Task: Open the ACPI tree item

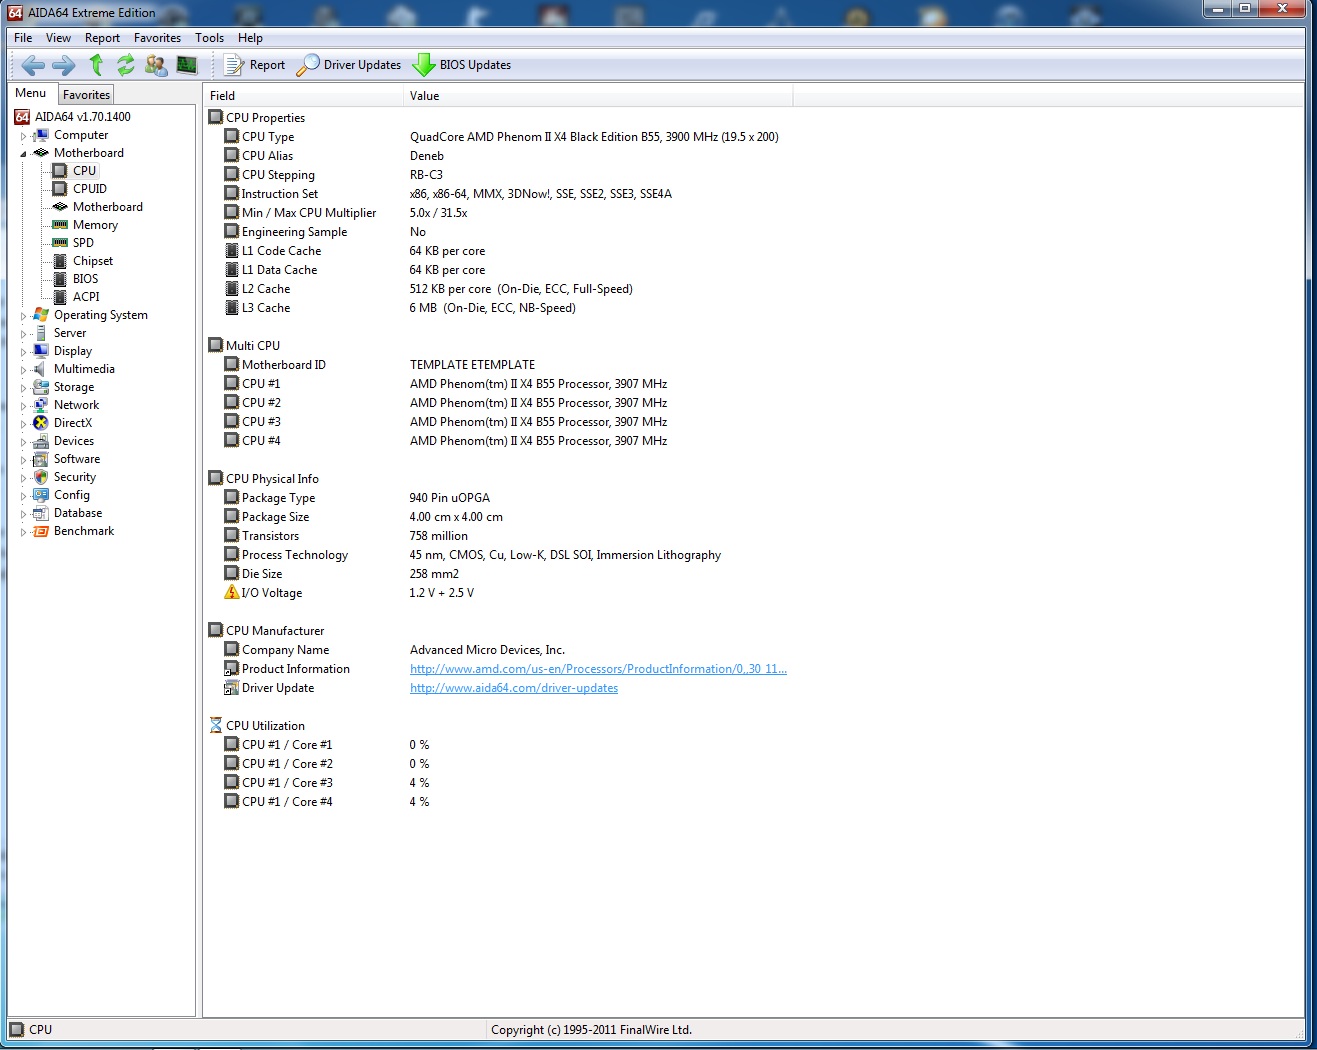Action: 76,297
